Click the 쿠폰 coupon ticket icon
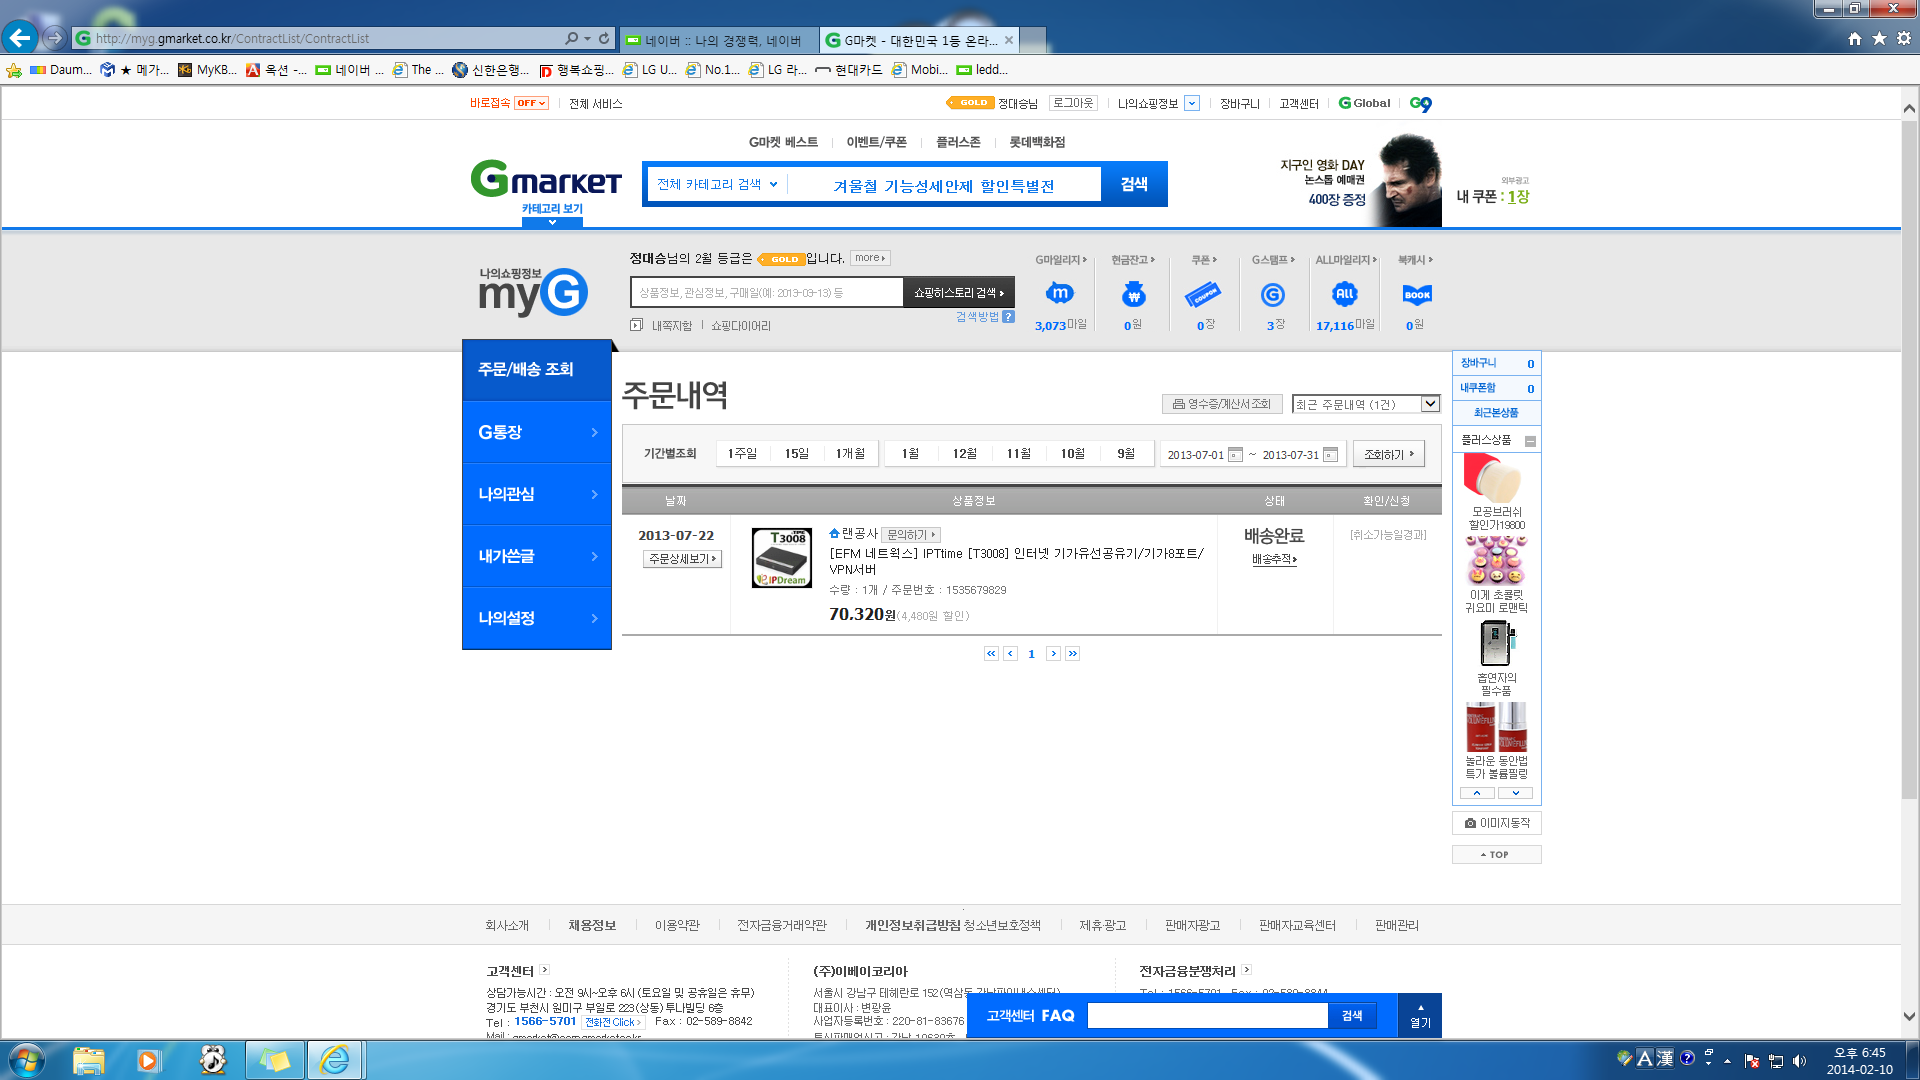 1202,294
